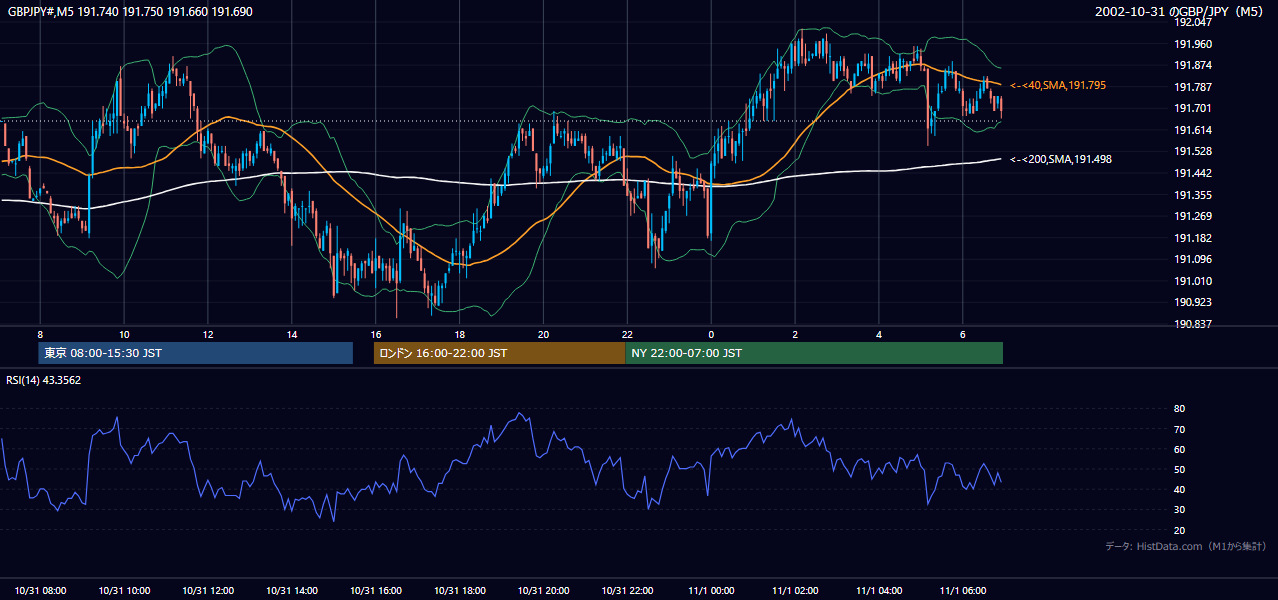Click the 2002-10-31 GBP/JPY (M5) chart title
Viewport: 1278px width, 600px height.
(x=1181, y=11)
